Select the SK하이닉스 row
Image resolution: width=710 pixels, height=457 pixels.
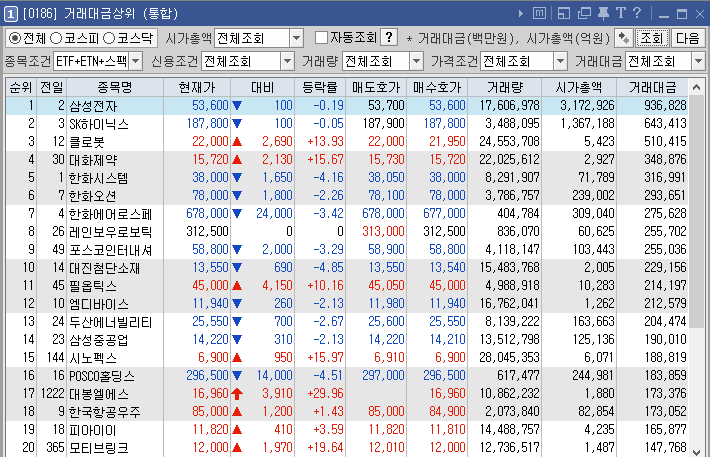pos(347,124)
